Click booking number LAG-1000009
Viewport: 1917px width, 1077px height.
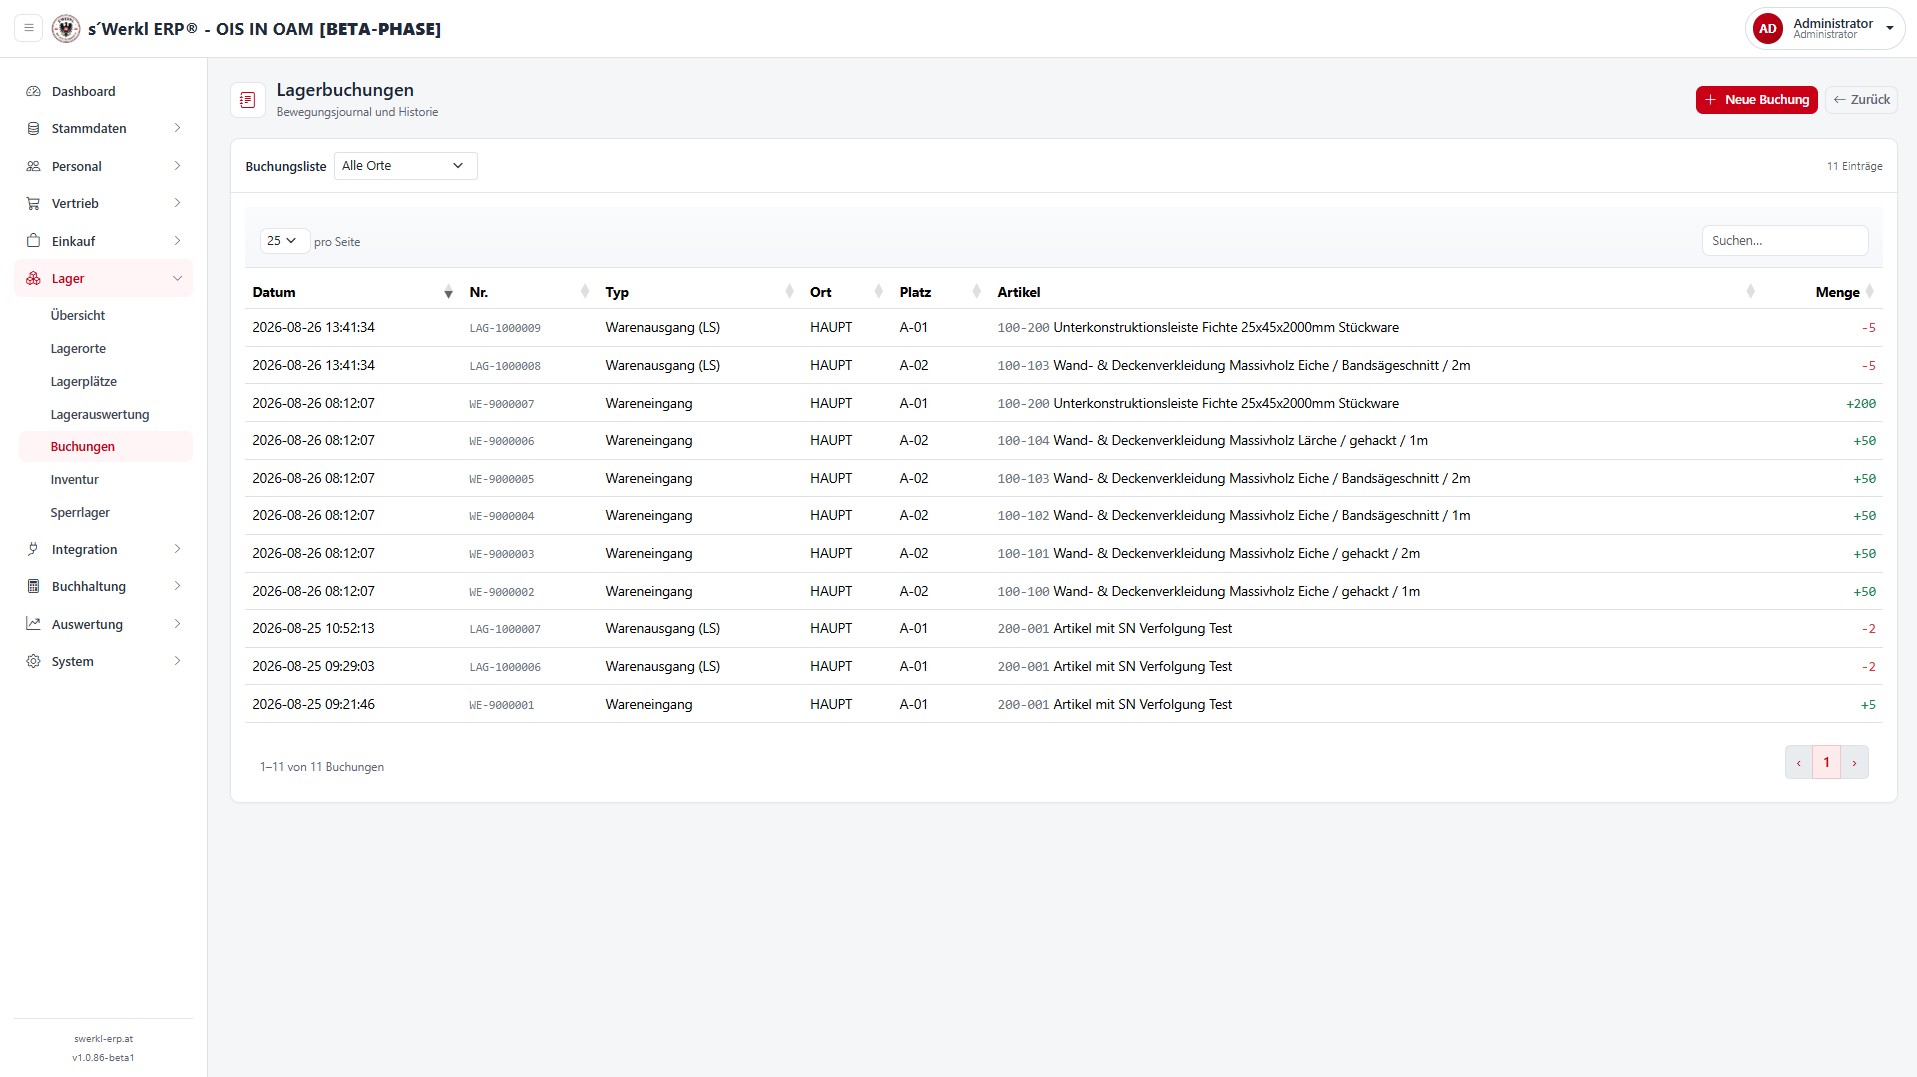(x=505, y=328)
